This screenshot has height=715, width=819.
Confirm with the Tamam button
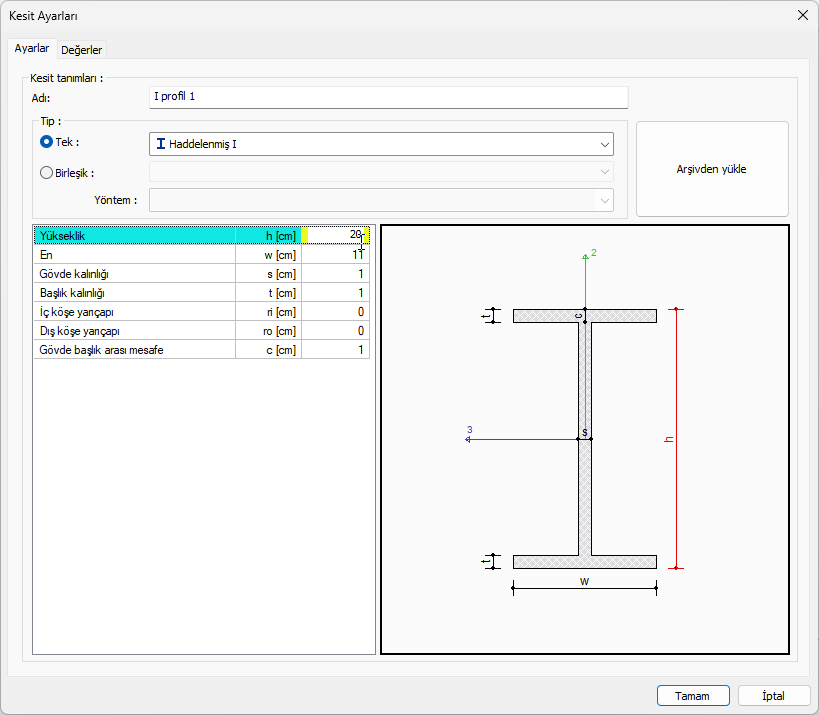click(x=692, y=696)
